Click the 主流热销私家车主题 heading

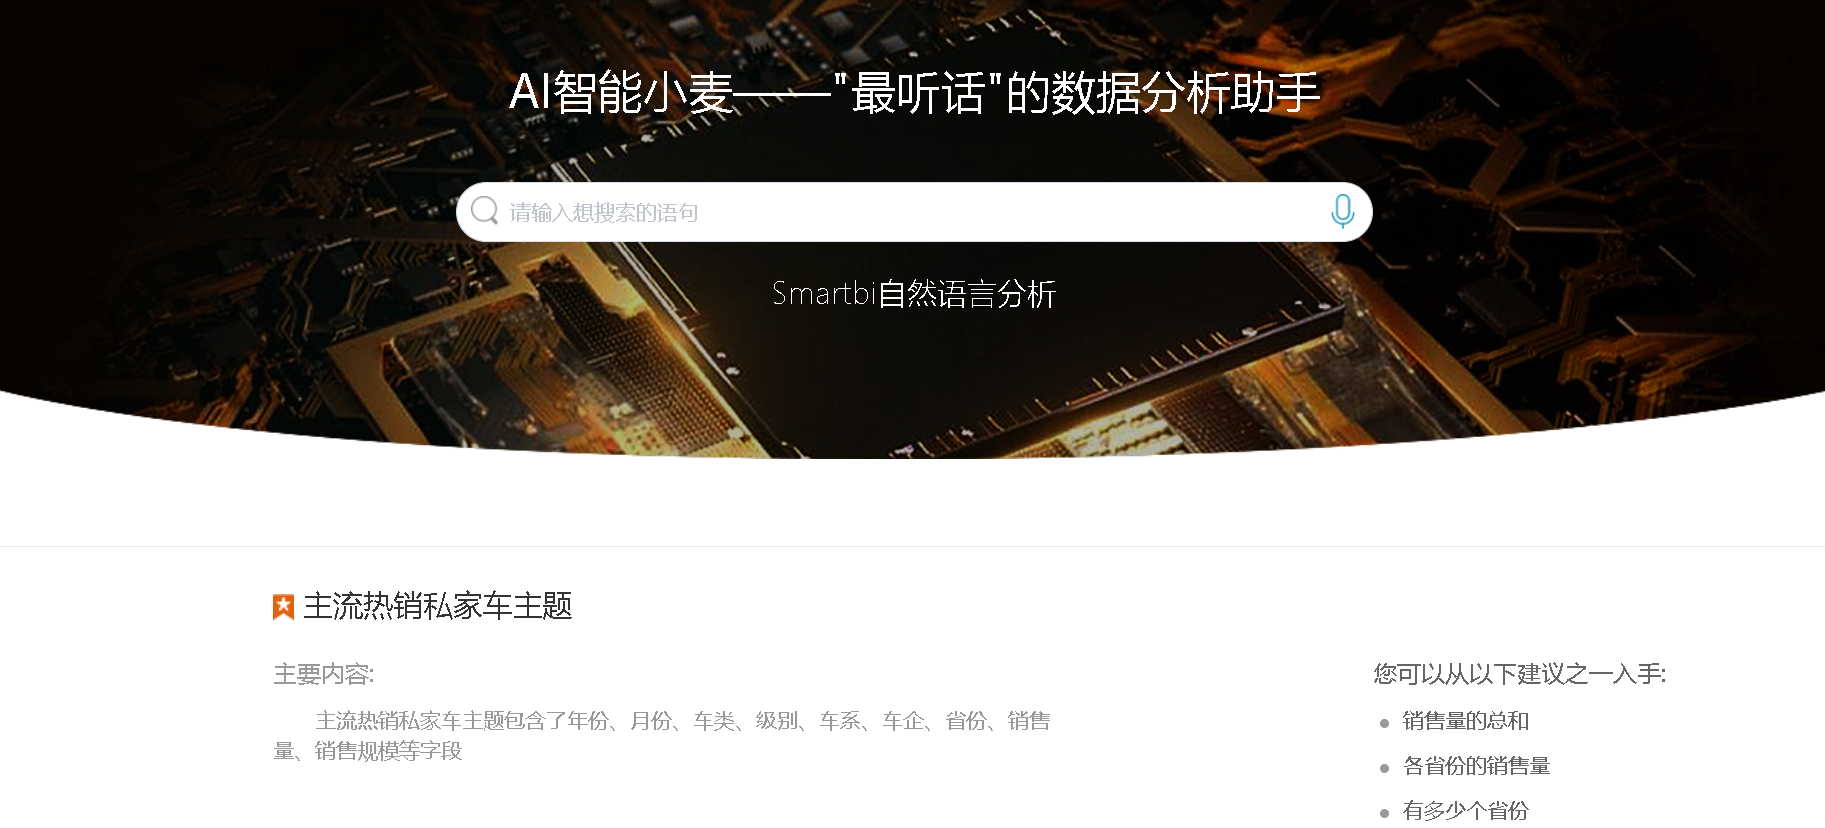[x=438, y=606]
